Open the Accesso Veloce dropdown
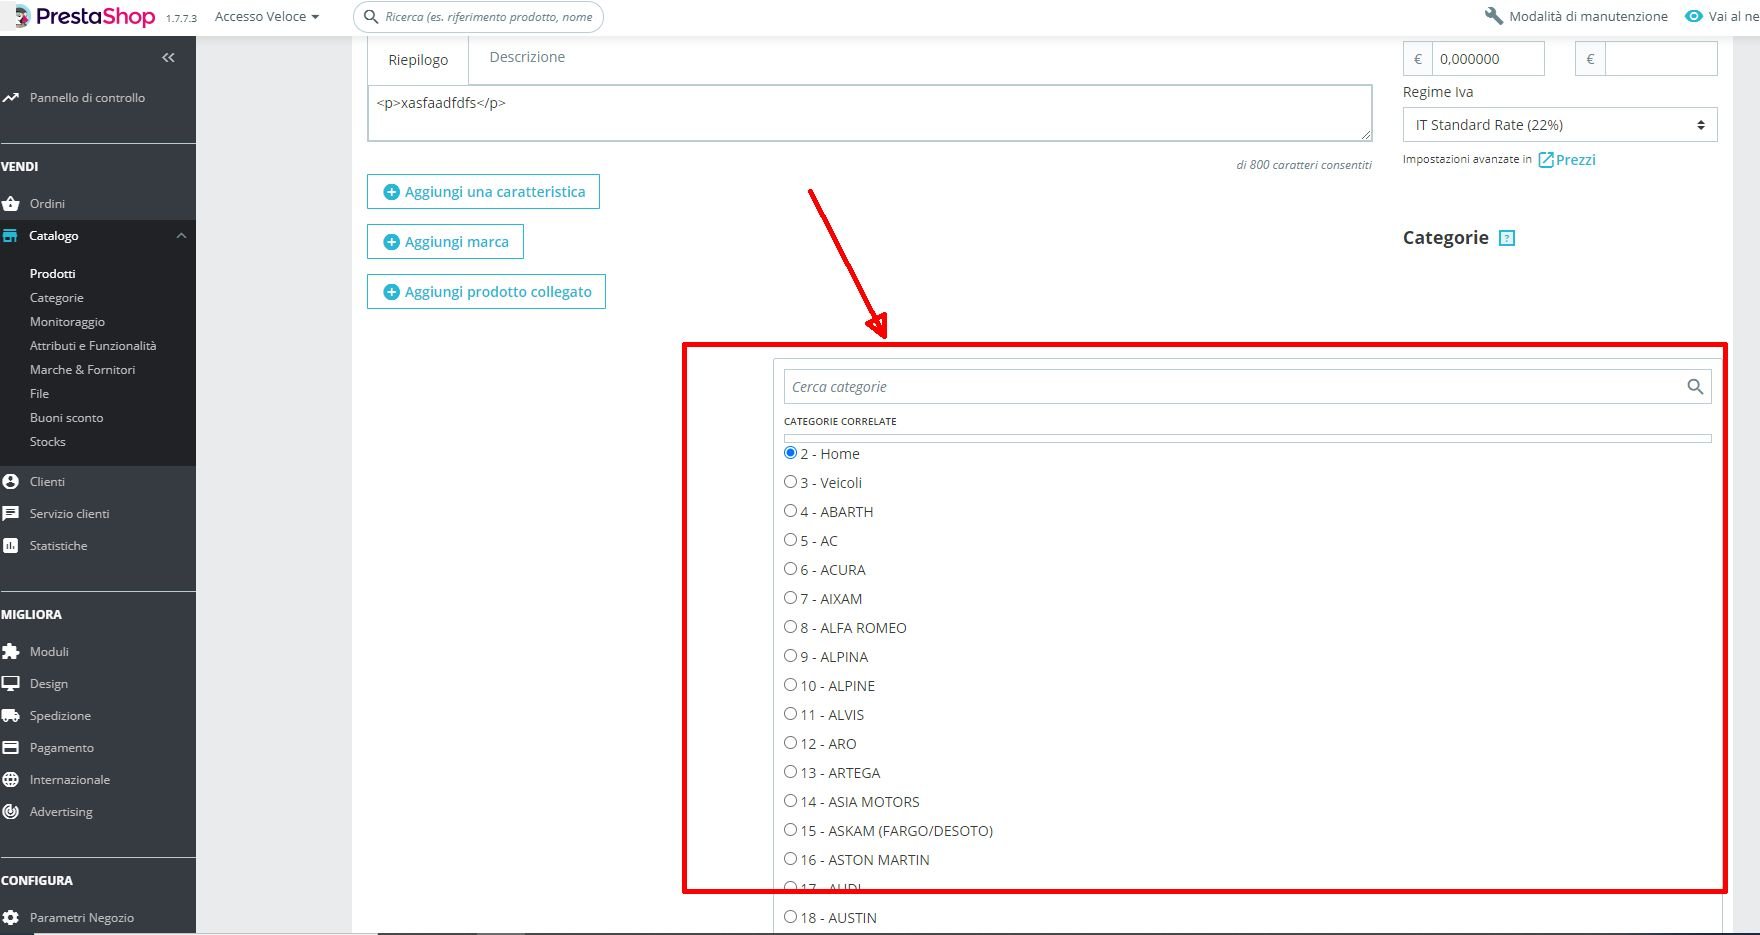1760x935 pixels. coord(267,17)
